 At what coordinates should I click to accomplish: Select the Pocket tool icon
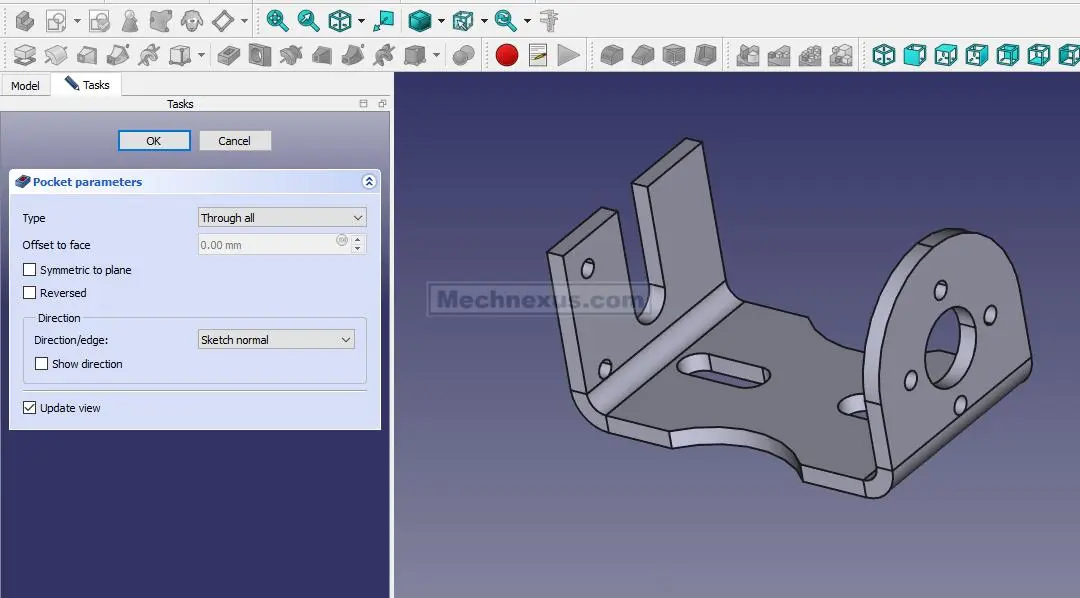pos(229,55)
